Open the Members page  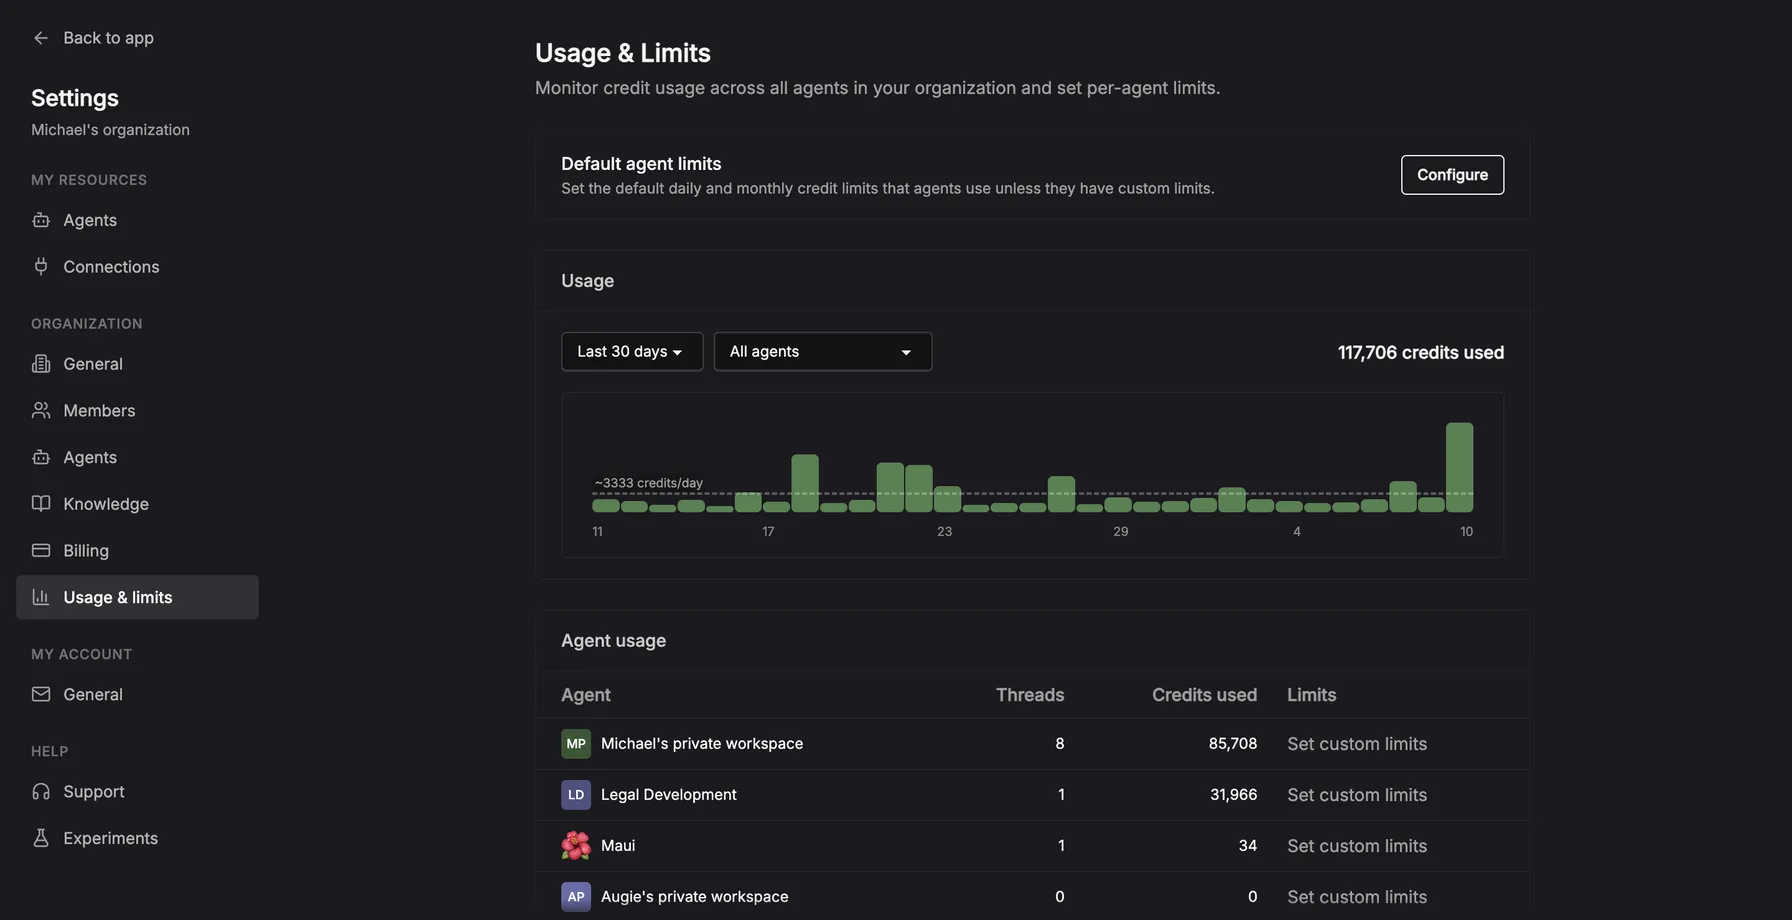click(x=137, y=411)
